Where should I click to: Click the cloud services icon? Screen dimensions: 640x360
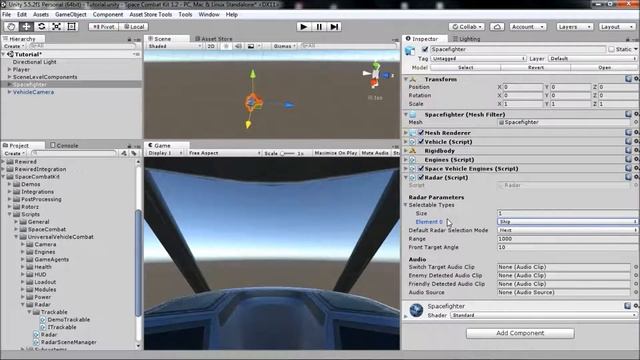497,27
